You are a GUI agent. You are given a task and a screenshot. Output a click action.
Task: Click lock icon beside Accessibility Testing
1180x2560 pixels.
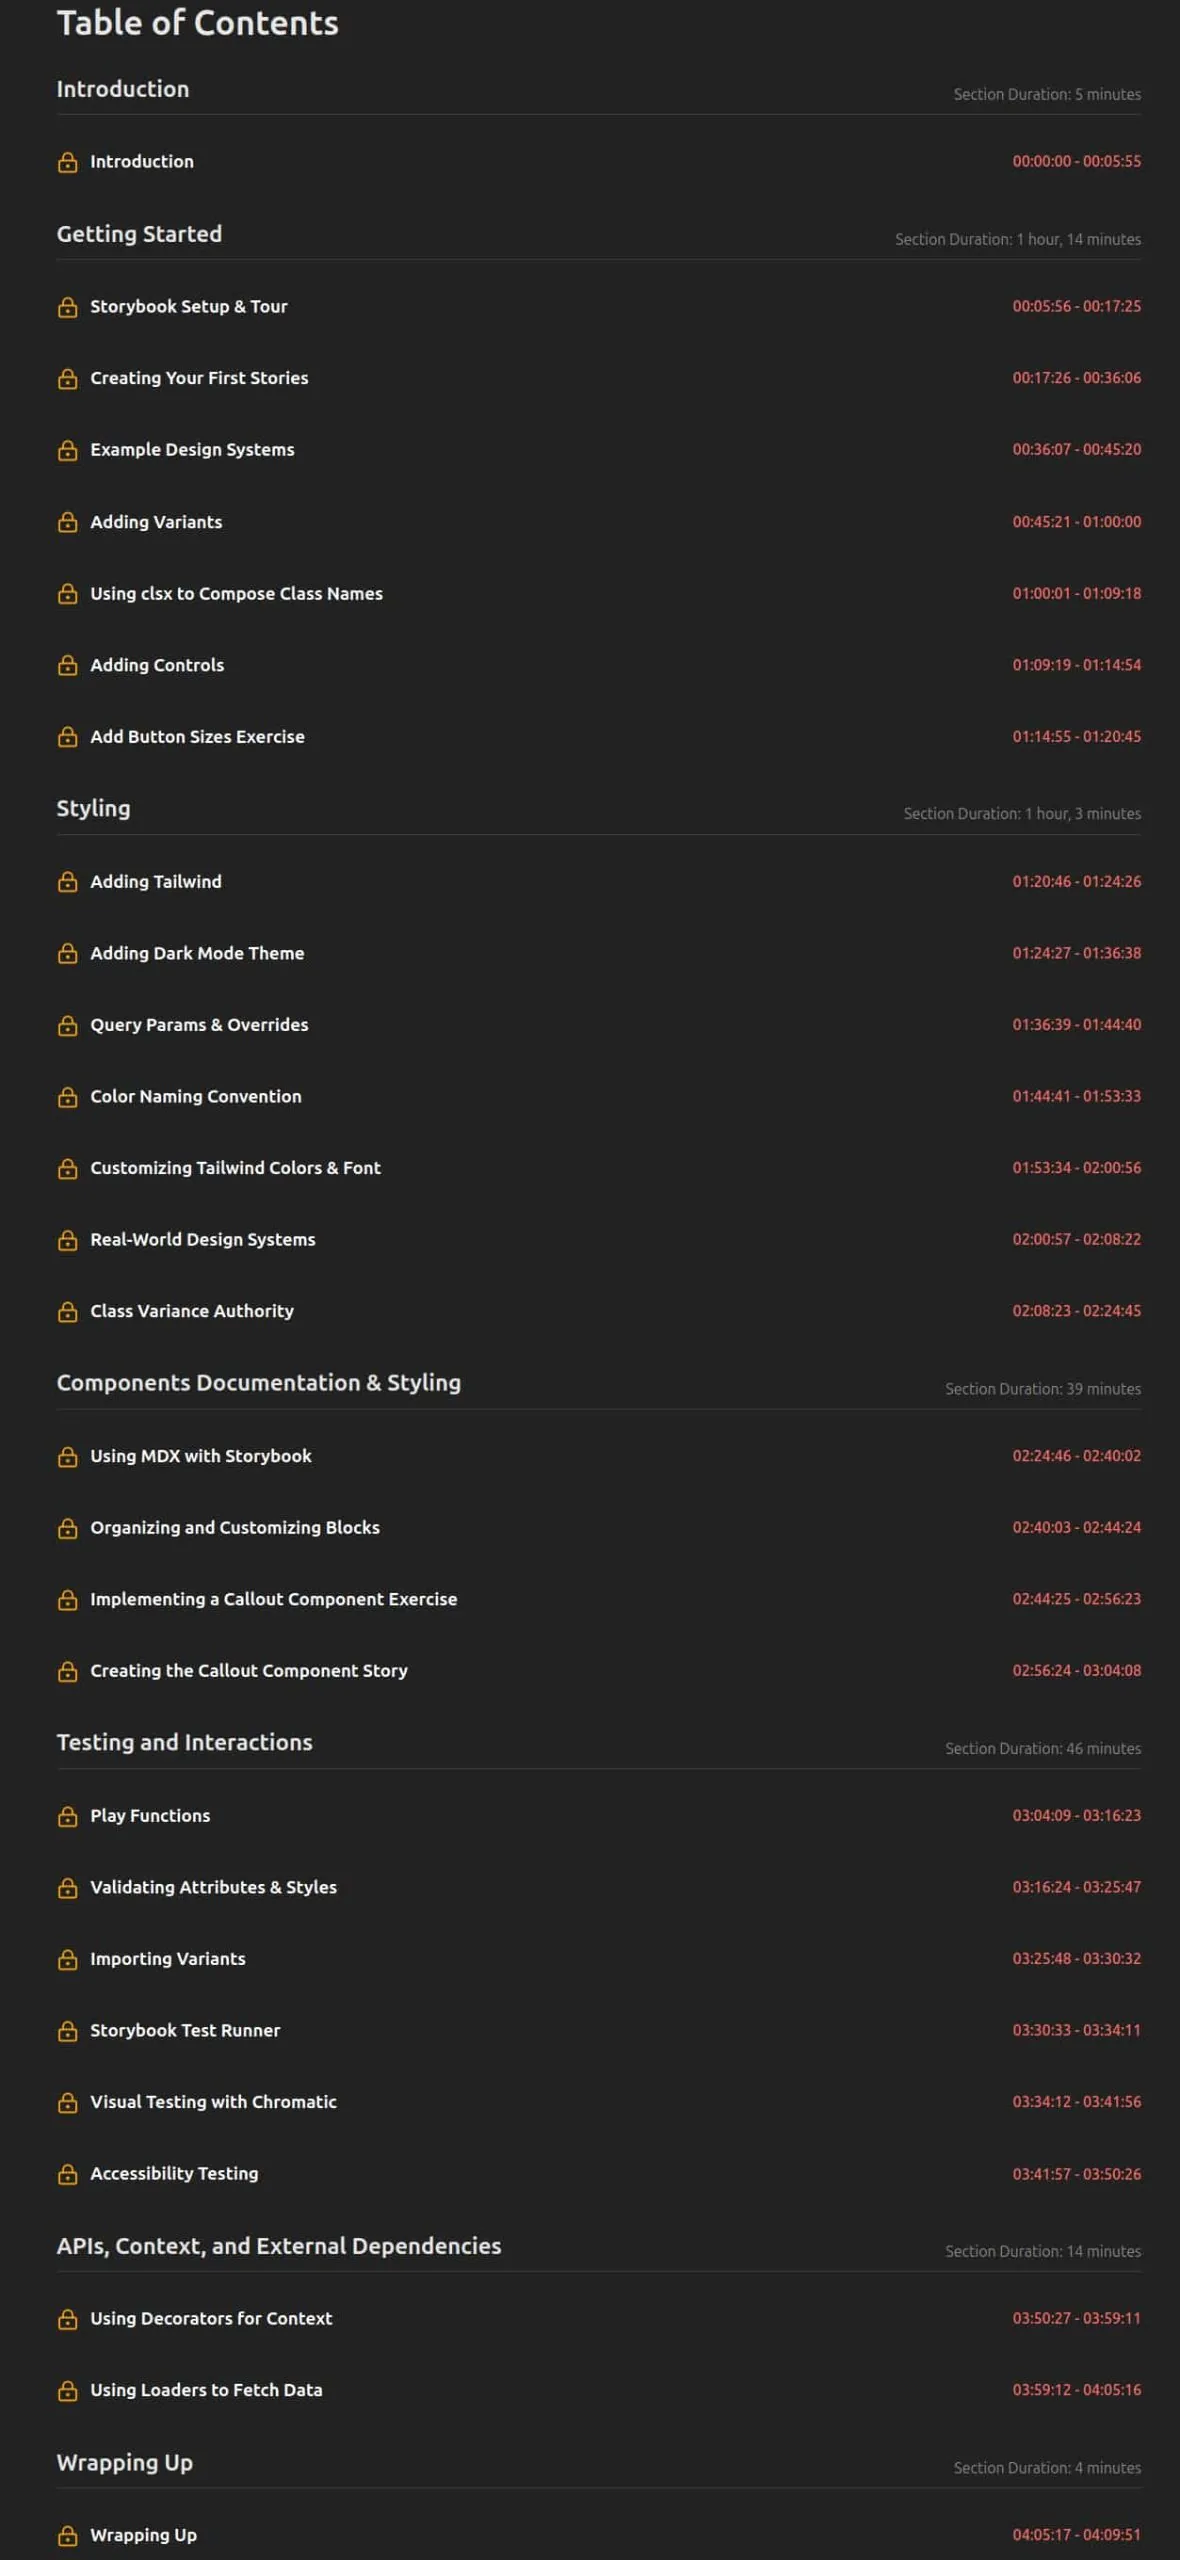tap(67, 2174)
